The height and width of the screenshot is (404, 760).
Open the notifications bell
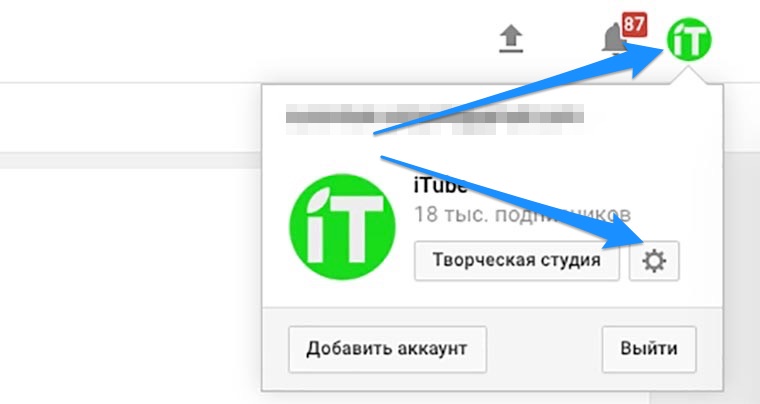click(x=613, y=40)
